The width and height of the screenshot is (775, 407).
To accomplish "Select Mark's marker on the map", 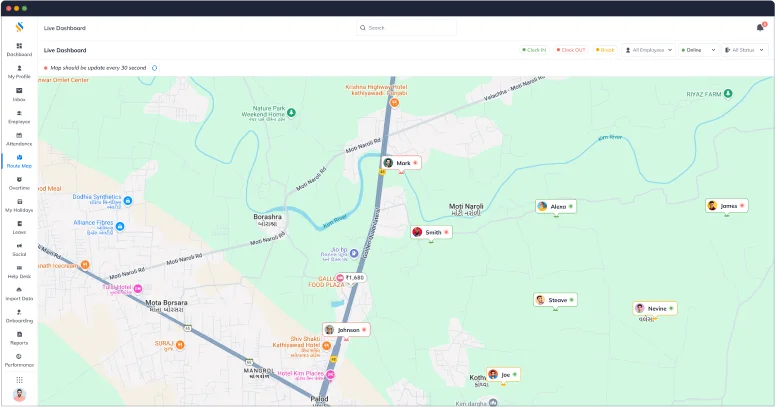I will tap(401, 163).
